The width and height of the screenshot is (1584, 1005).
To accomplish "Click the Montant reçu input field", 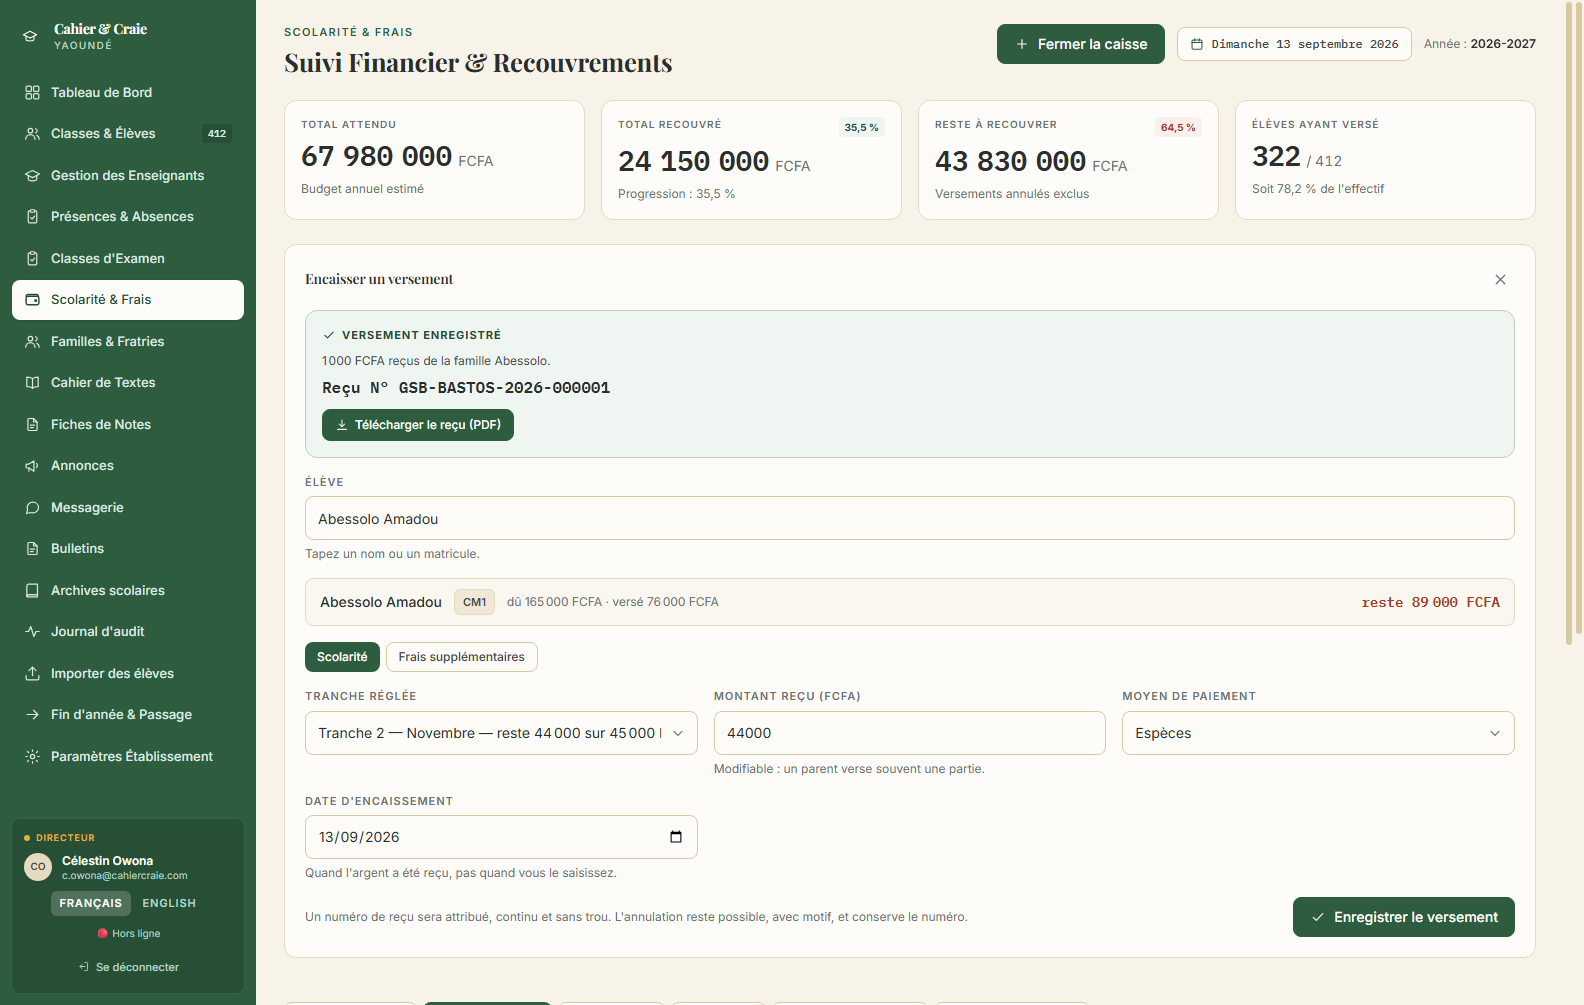I will [x=910, y=733].
